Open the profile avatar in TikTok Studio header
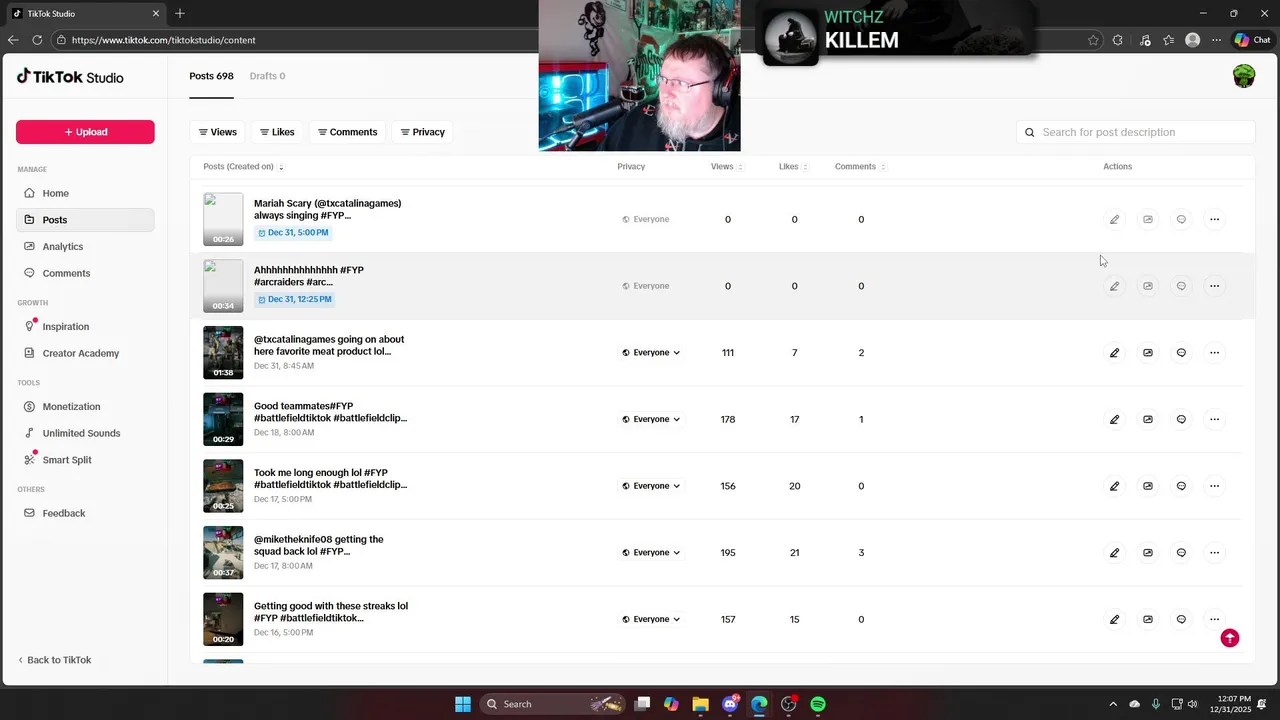This screenshot has width=1280, height=720. pyautogui.click(x=1243, y=76)
